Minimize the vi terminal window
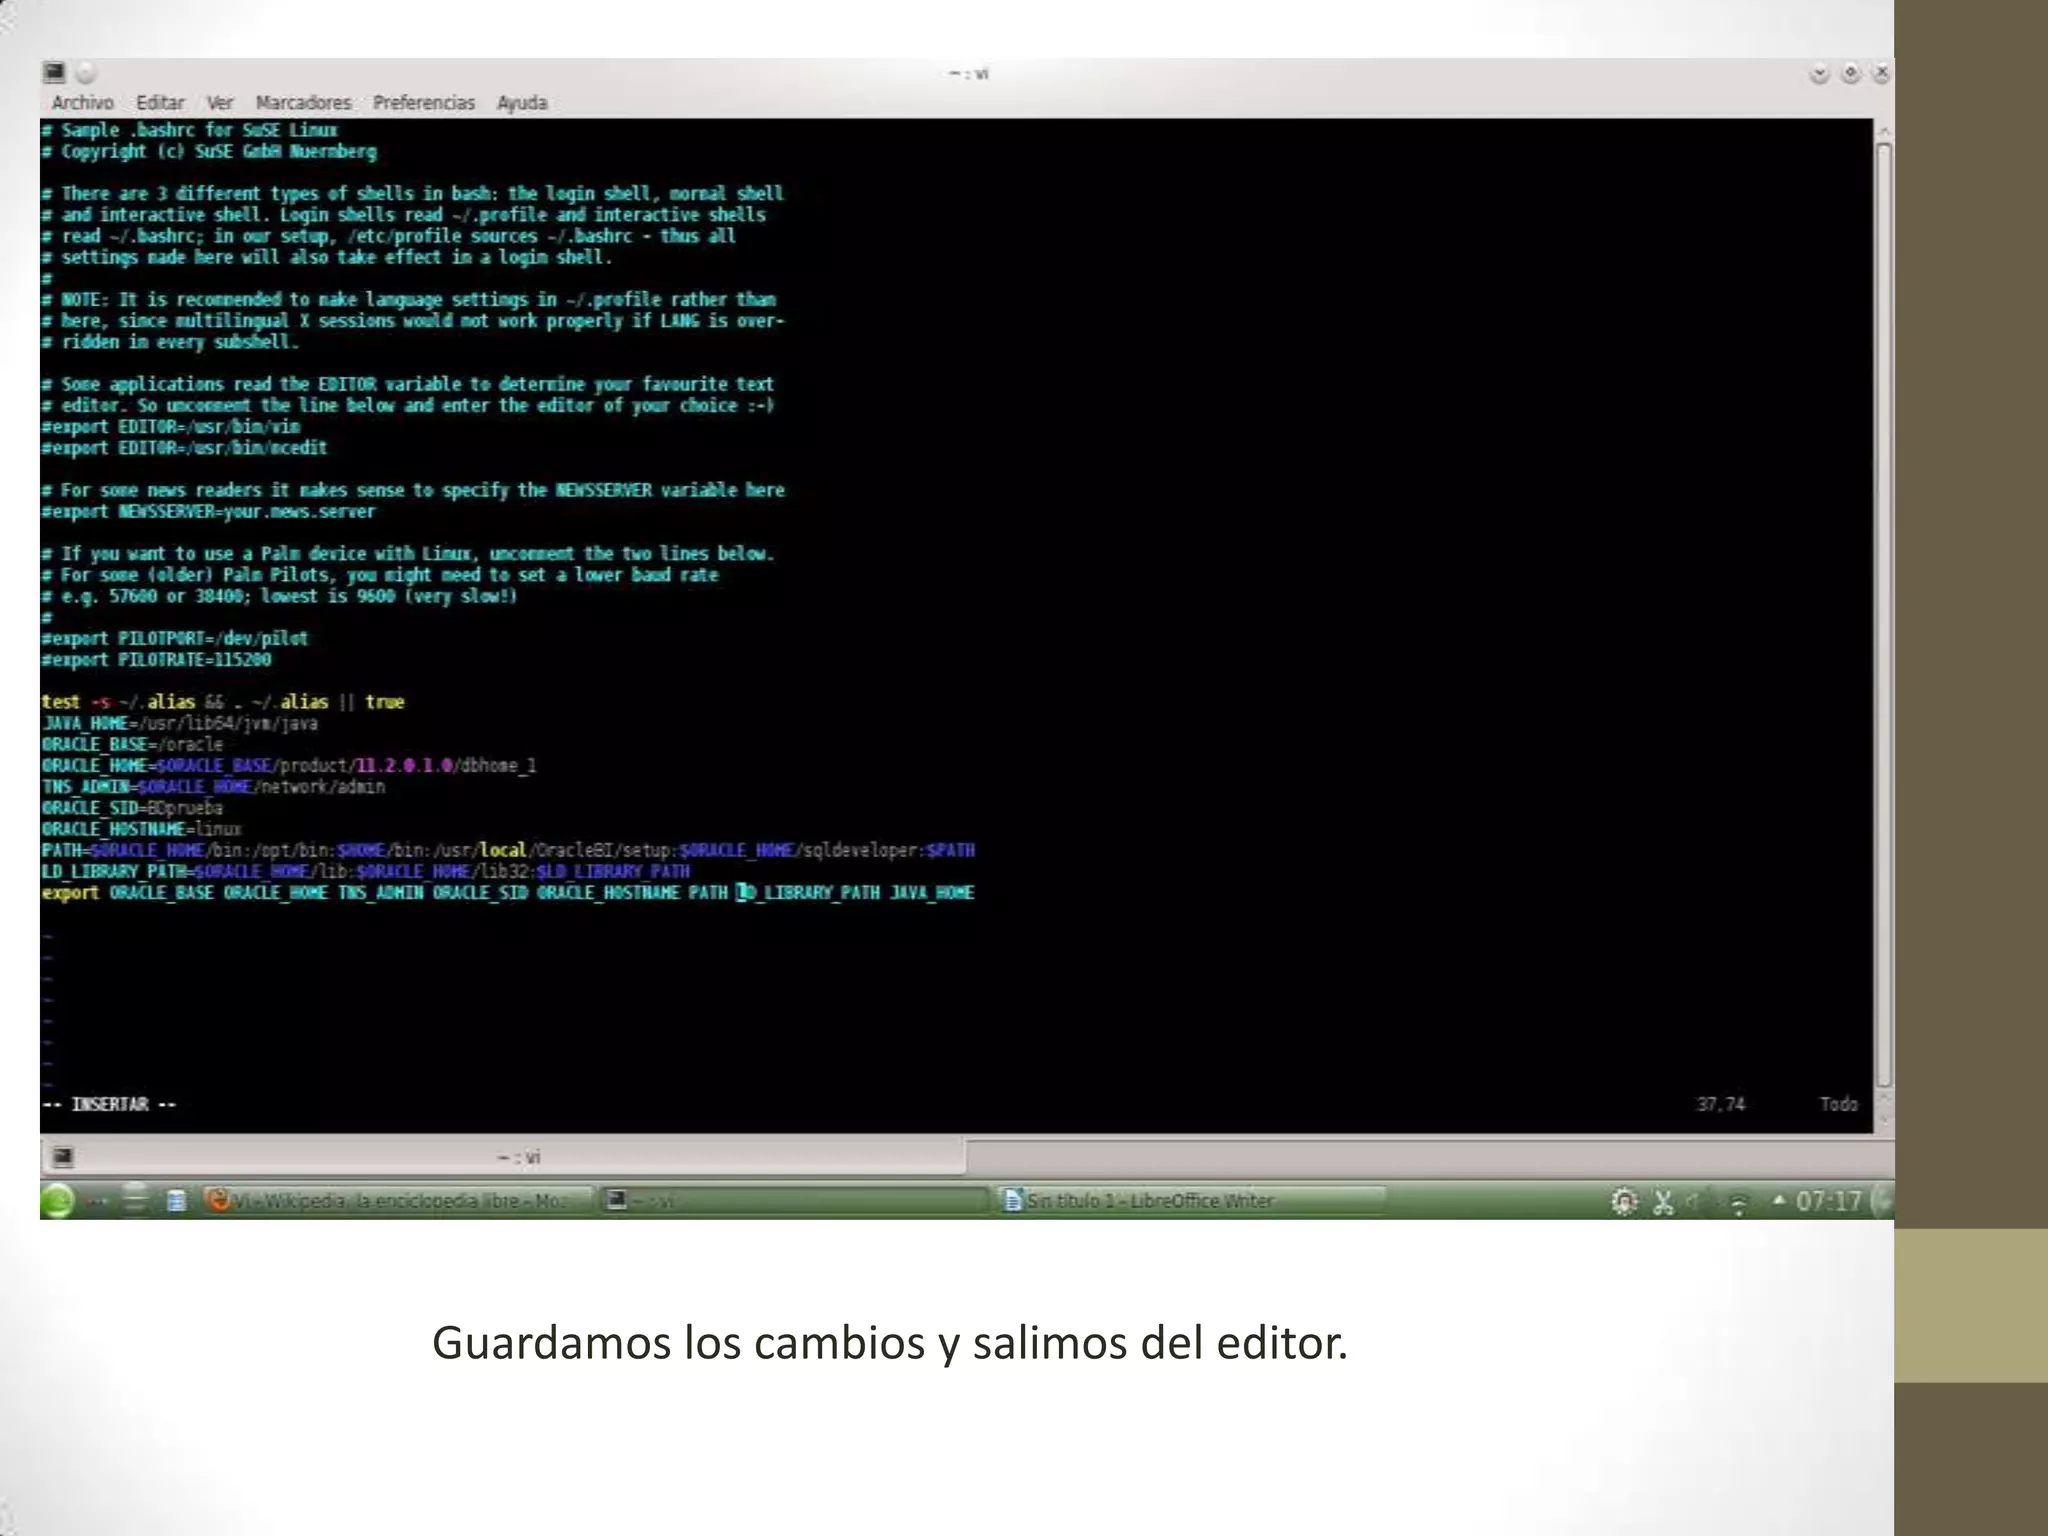 point(1819,73)
